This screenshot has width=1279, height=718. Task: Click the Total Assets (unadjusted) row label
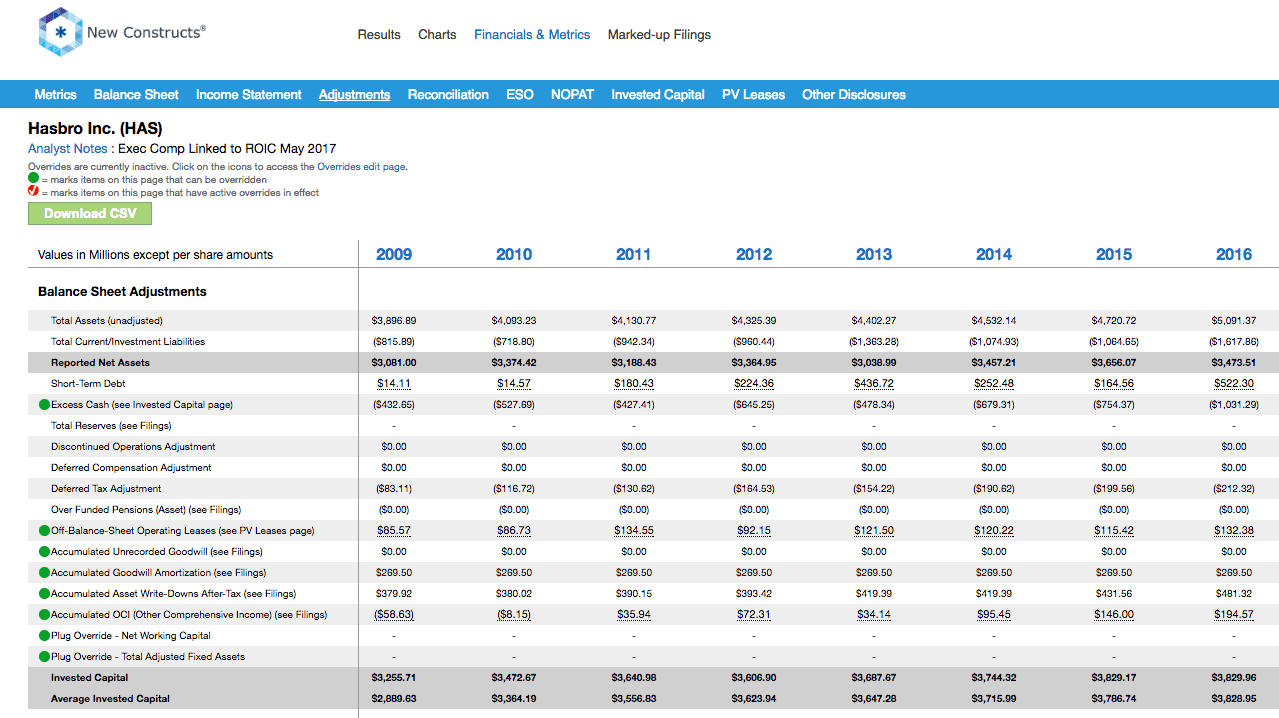107,321
